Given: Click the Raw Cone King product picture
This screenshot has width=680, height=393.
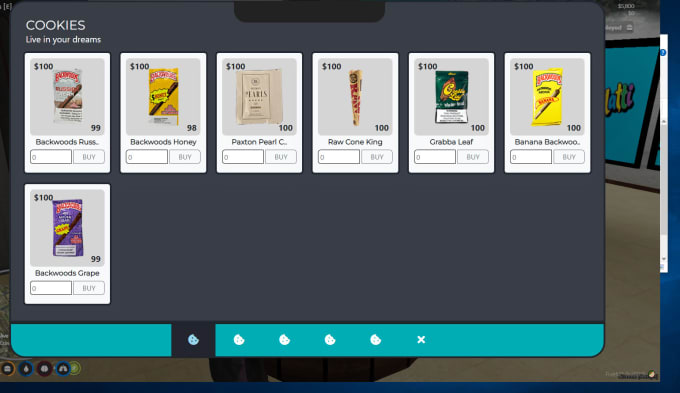Looking at the screenshot, I should pyautogui.click(x=355, y=97).
